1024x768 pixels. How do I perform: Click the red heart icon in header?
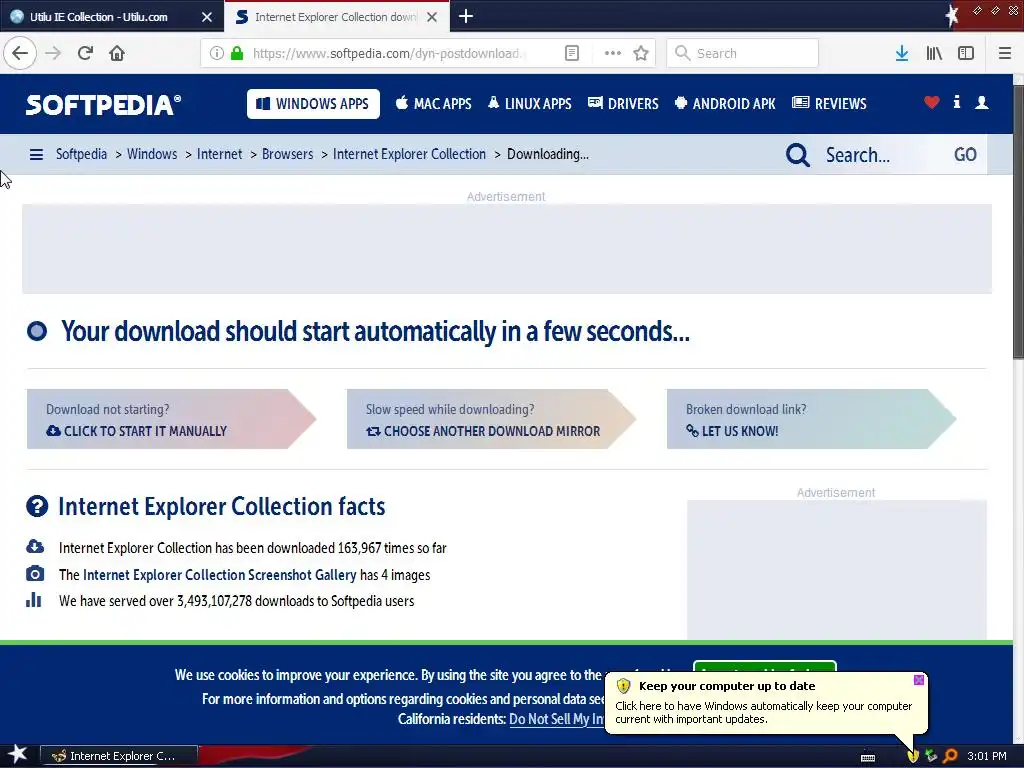coord(931,103)
